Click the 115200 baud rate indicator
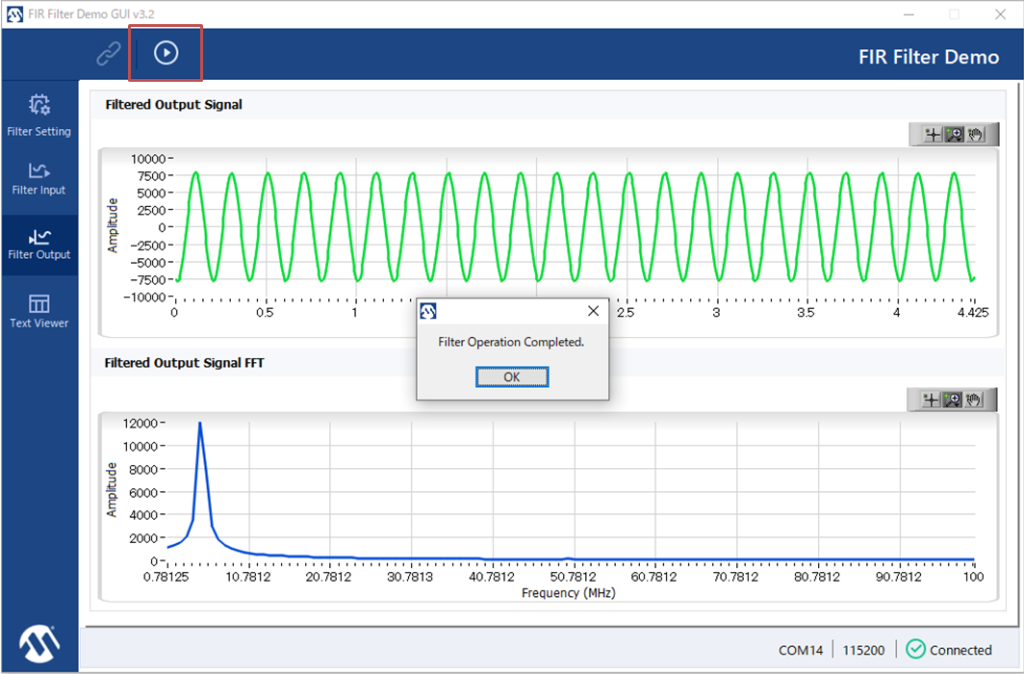Image resolution: width=1024 pixels, height=674 pixels. click(x=862, y=650)
